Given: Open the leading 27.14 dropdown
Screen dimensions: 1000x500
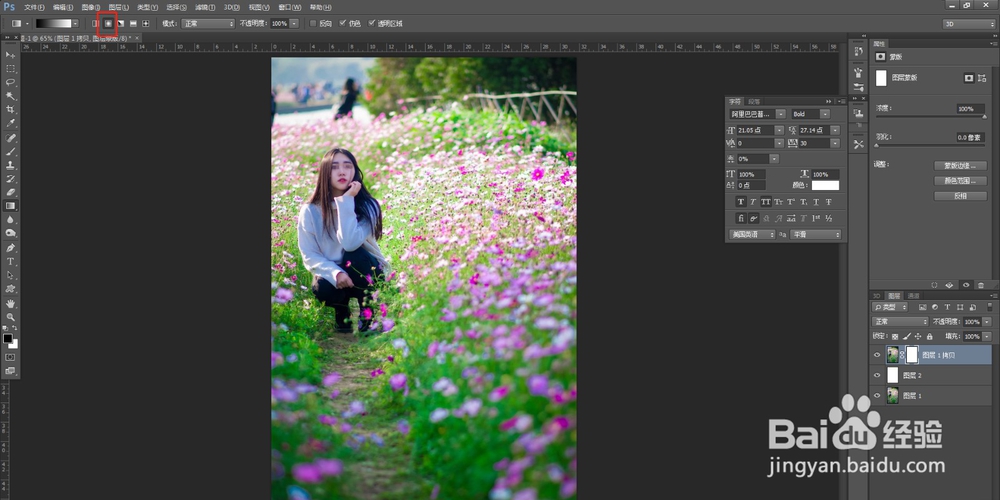Looking at the screenshot, I should coord(835,130).
